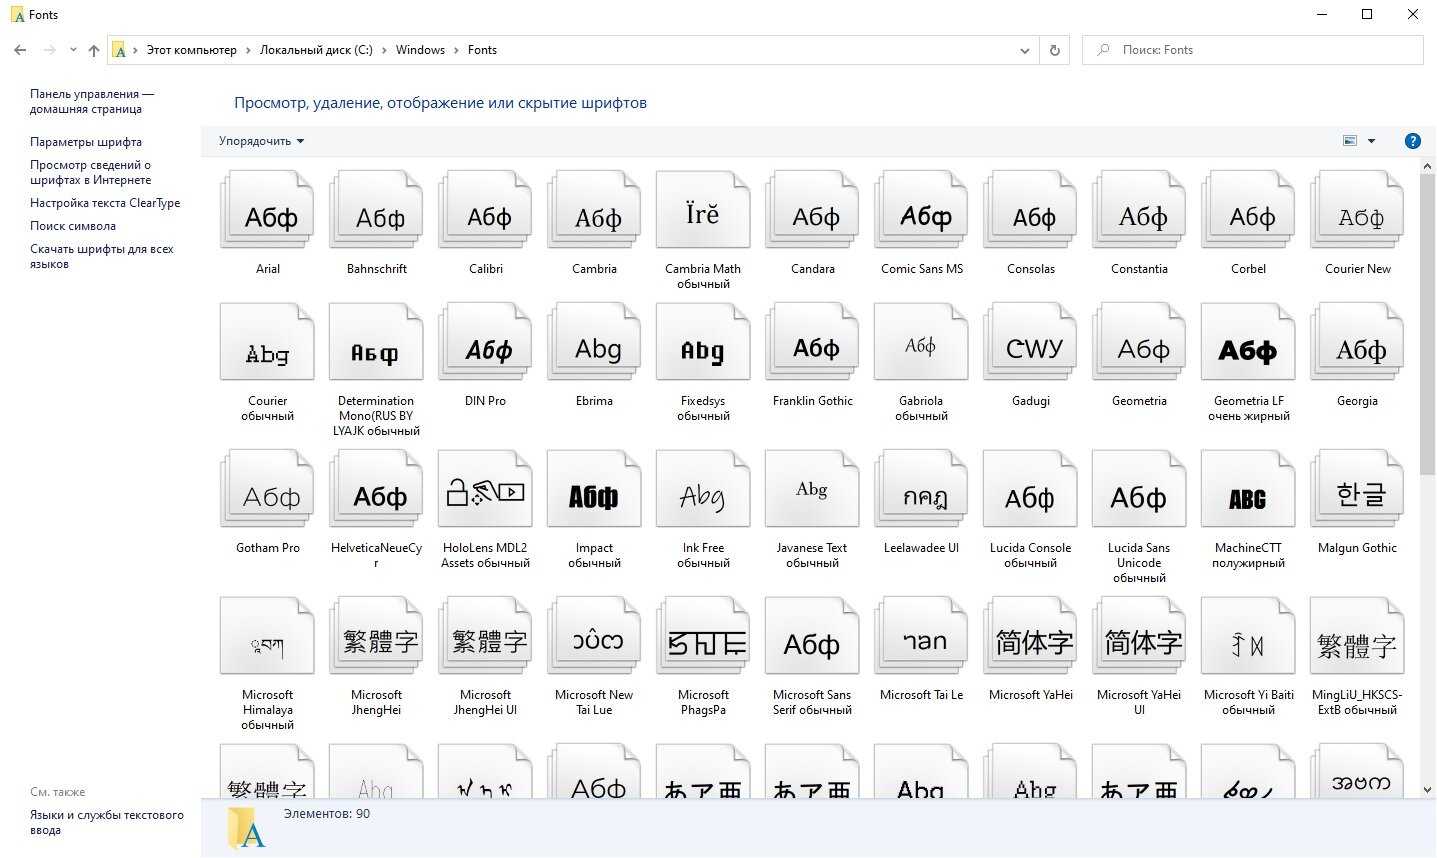Click the Fonts breadcrumb segment
Screen dimensions: 1437x858
pos(482,50)
